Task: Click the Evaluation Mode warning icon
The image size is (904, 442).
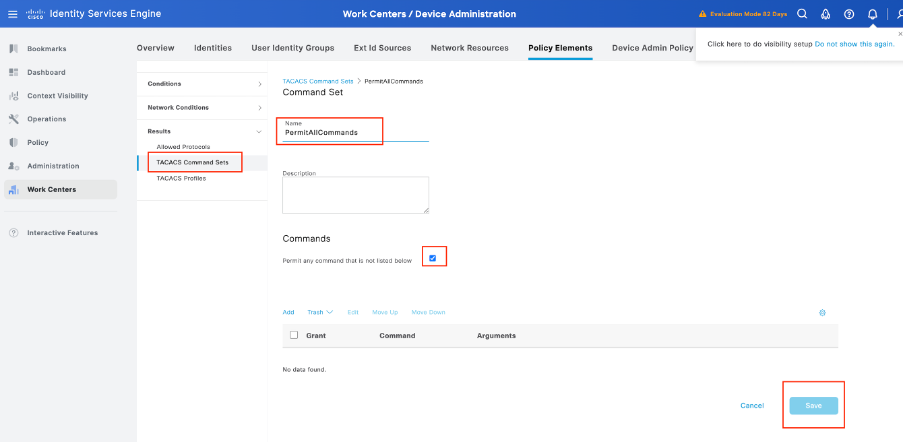Action: [702, 14]
